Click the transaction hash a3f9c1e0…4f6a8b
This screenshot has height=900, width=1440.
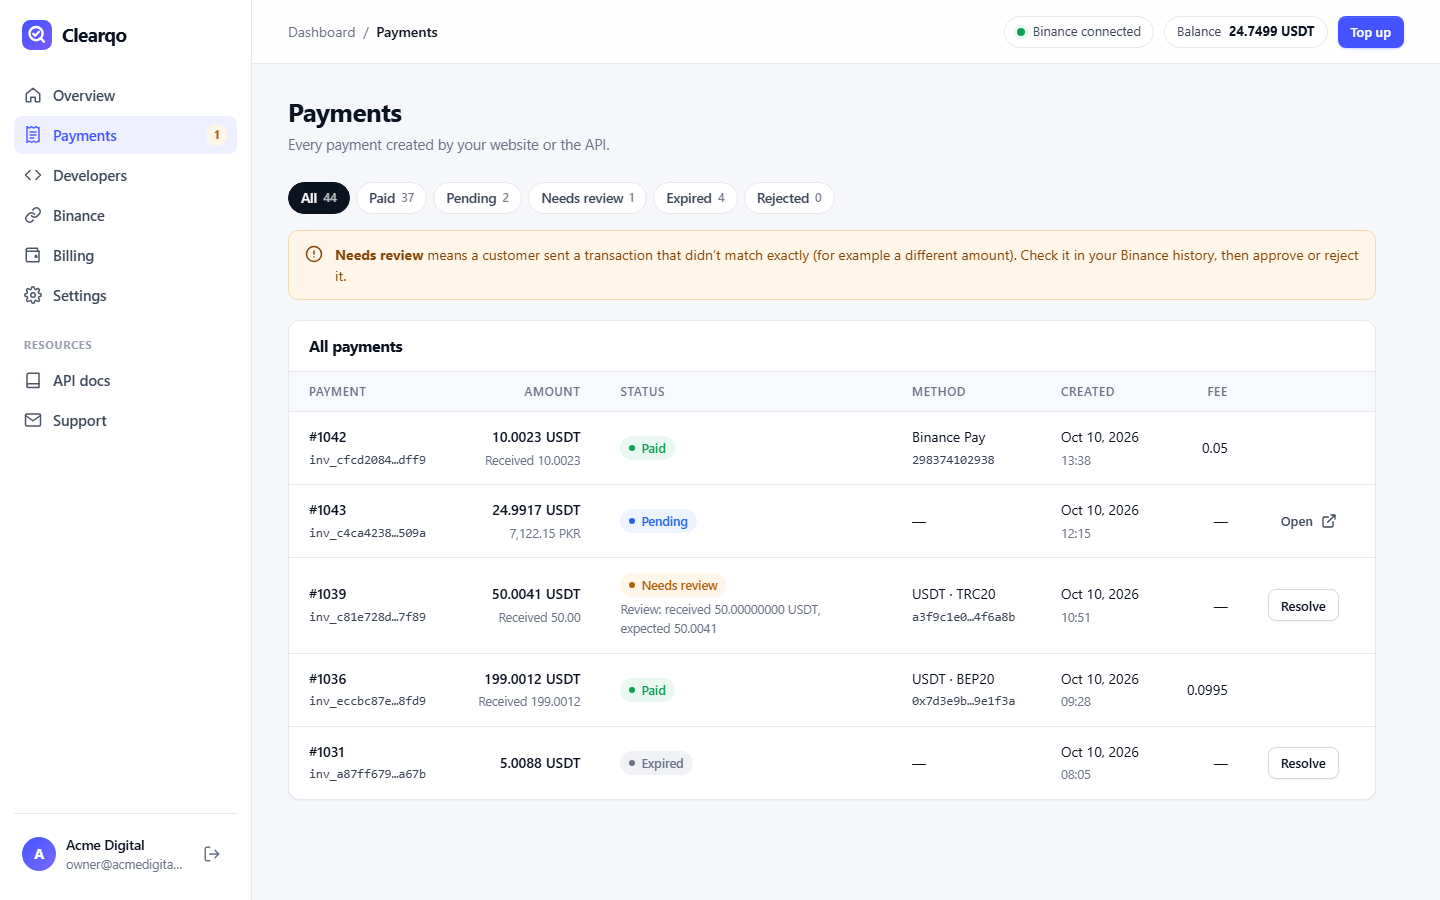[x=963, y=617]
